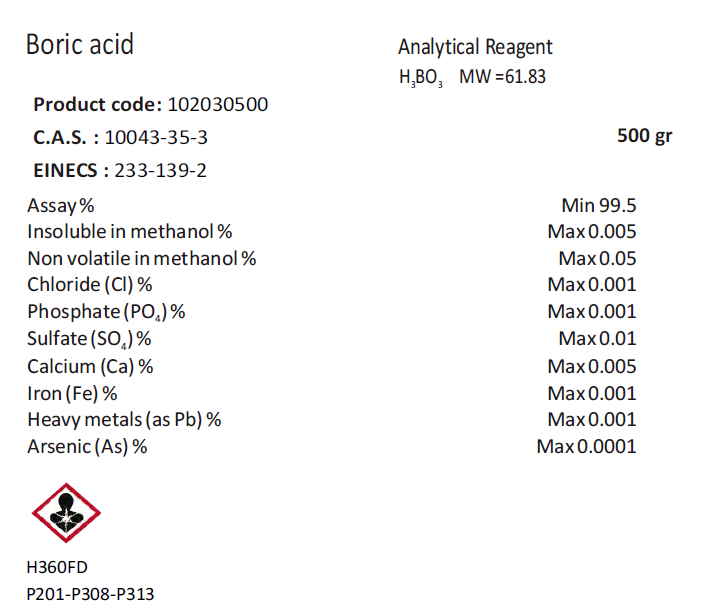Select the Insoluble in methanol % label
This screenshot has height=613, width=702.
[x=129, y=232]
